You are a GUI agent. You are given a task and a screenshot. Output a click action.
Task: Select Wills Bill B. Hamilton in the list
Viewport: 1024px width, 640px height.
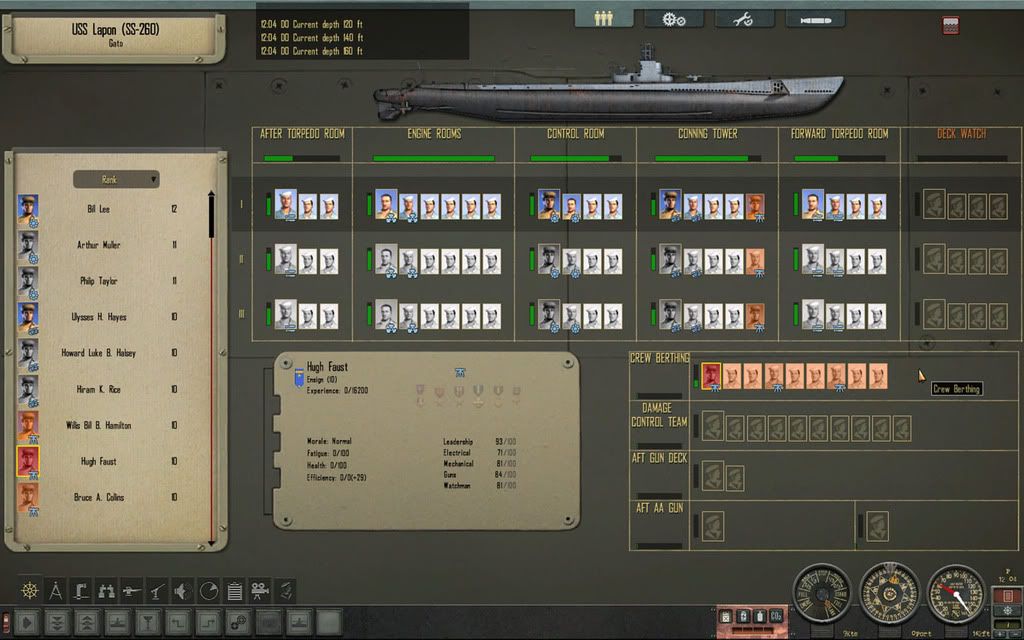click(99, 426)
